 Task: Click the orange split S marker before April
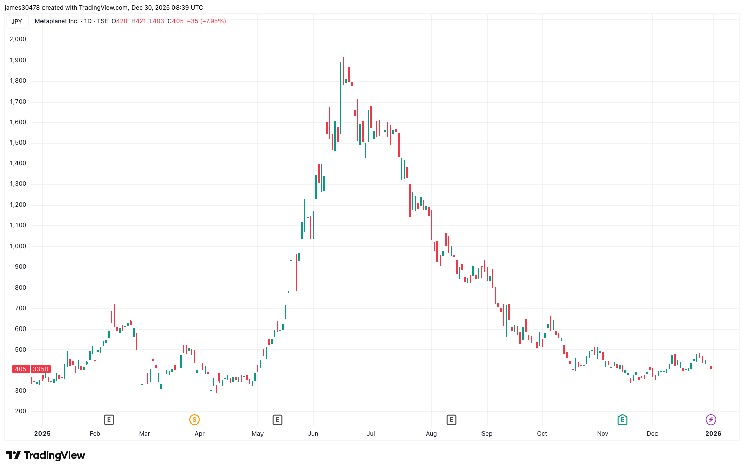195,418
